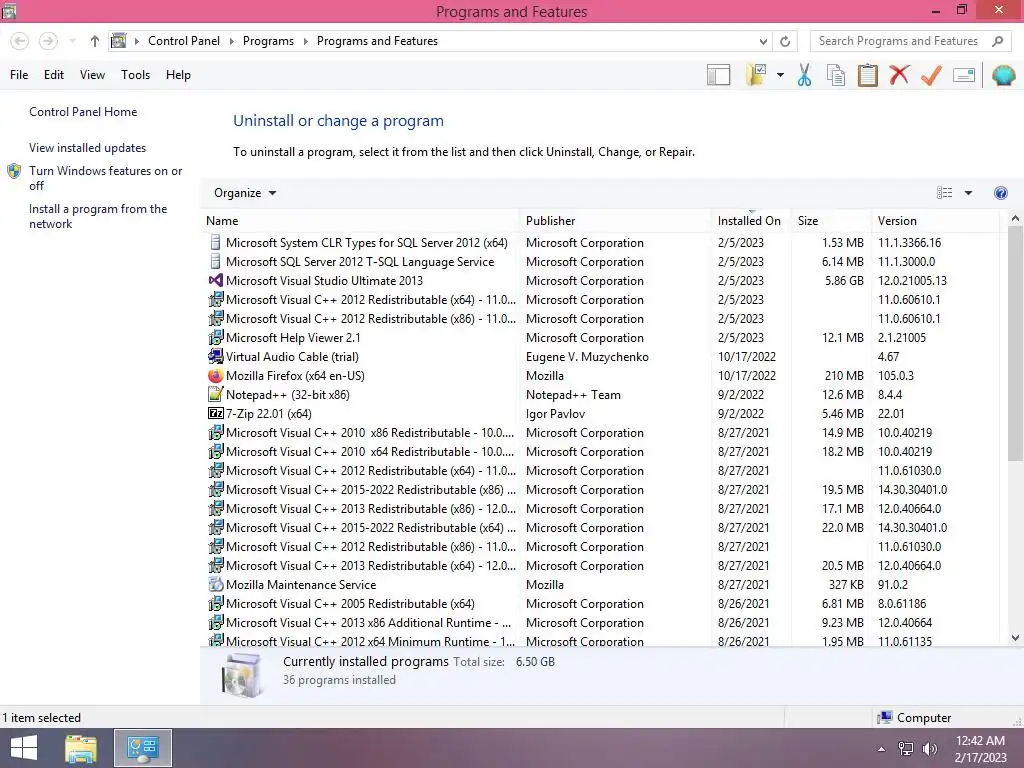Open Turn Windows features on or off
Image resolution: width=1024 pixels, height=768 pixels.
[105, 178]
